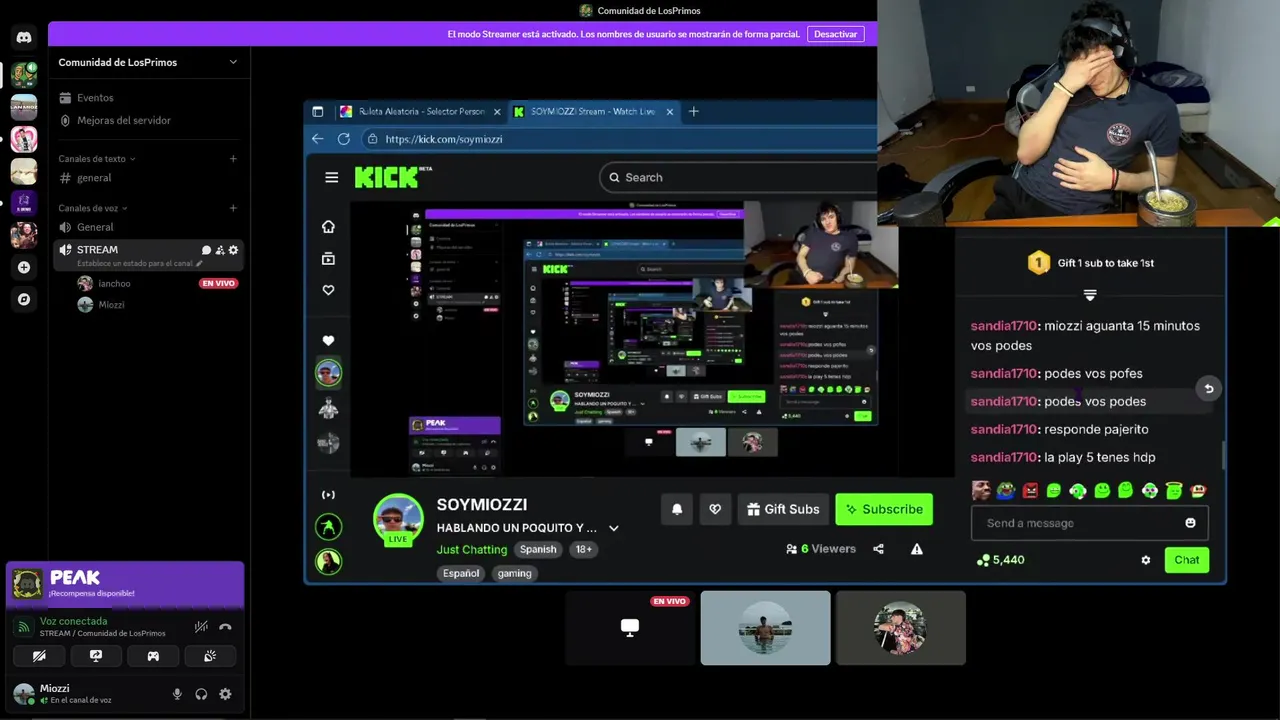Toggle notifications bell for SOYMIOZZI

tap(677, 509)
